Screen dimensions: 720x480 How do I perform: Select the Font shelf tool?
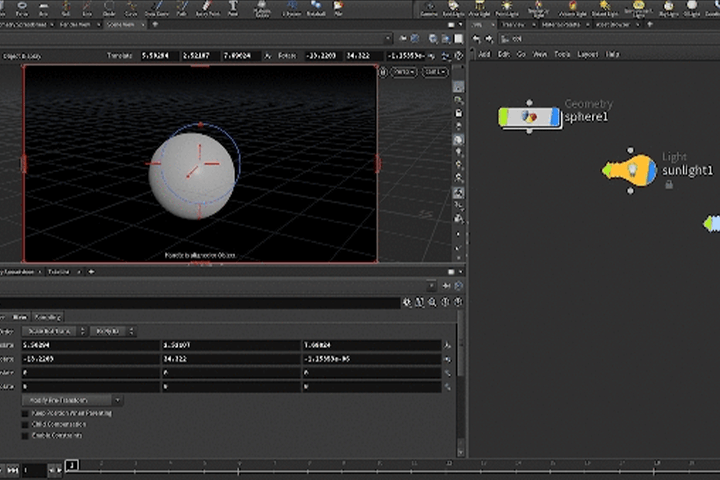click(x=233, y=8)
